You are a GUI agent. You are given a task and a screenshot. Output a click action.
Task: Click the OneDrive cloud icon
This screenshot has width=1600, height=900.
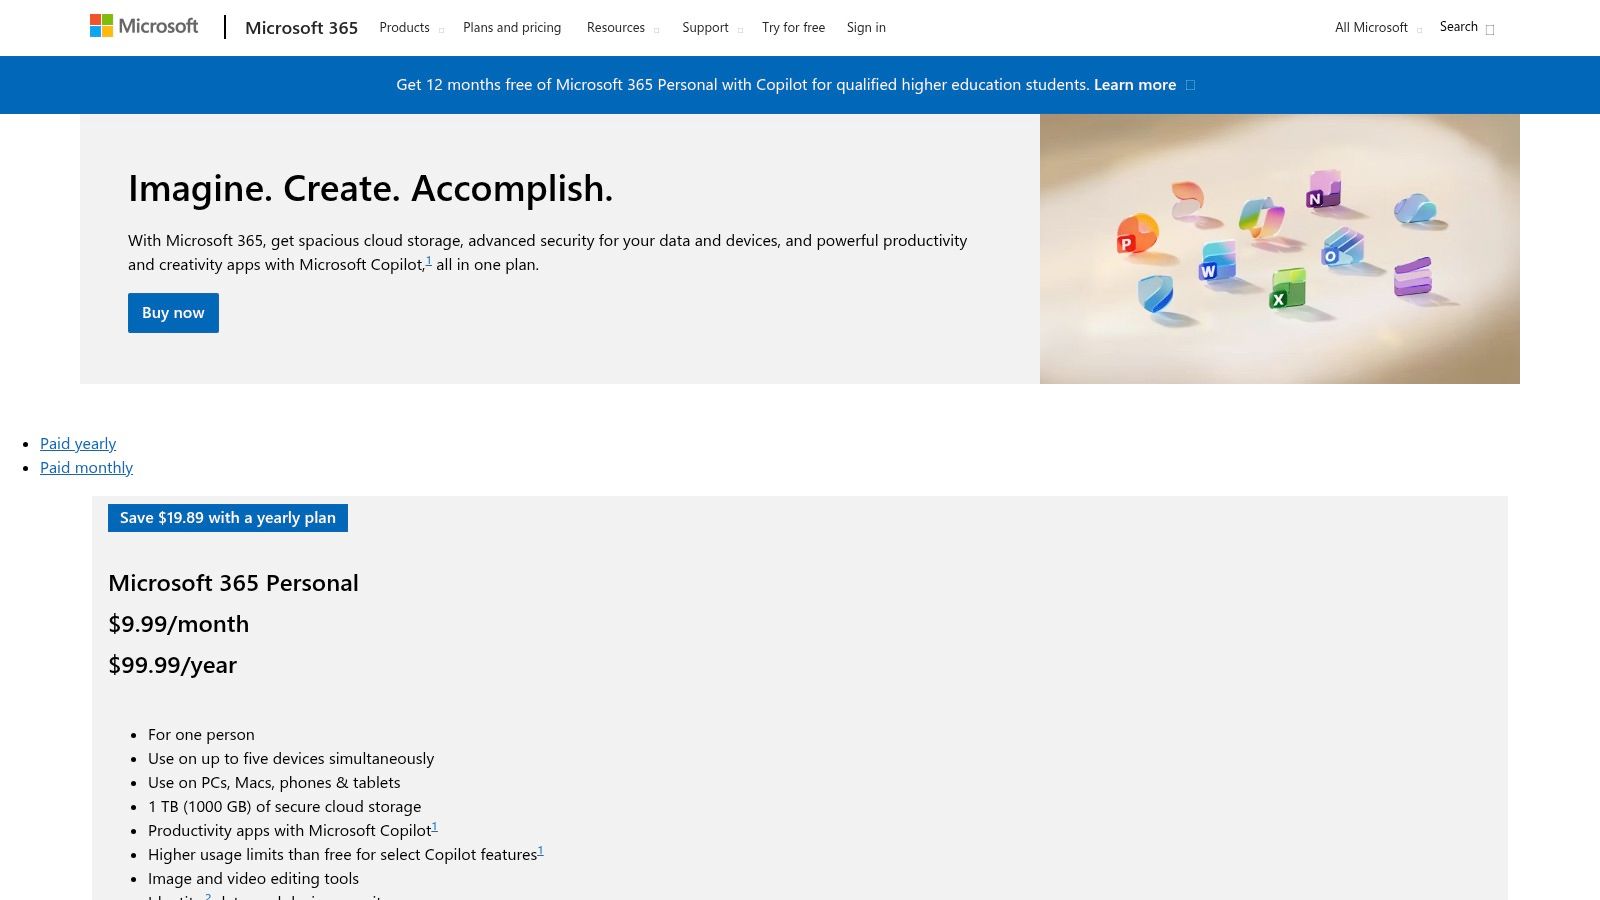[1414, 209]
